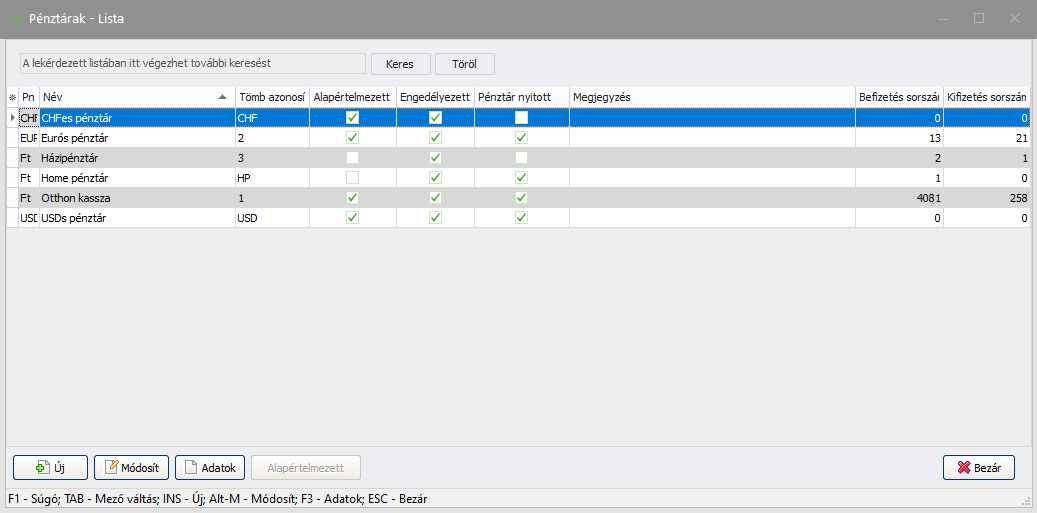Sort by Tömb azonosító column header
This screenshot has width=1037, height=513.
271,97
